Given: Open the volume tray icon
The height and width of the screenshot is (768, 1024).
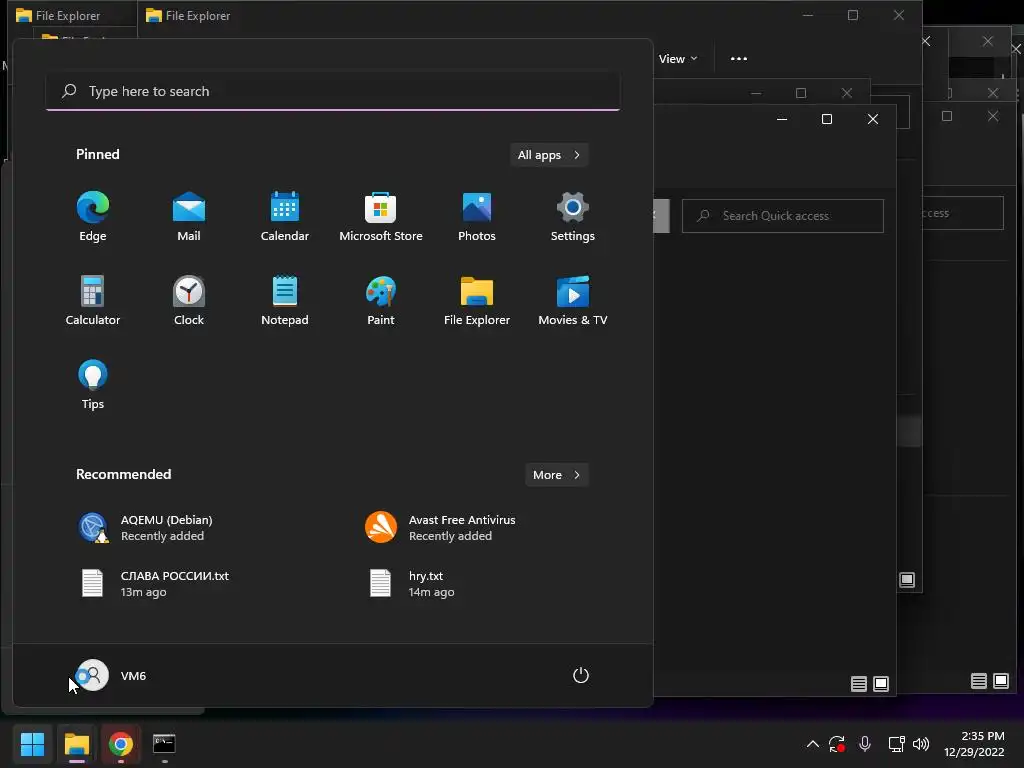Looking at the screenshot, I should point(921,744).
